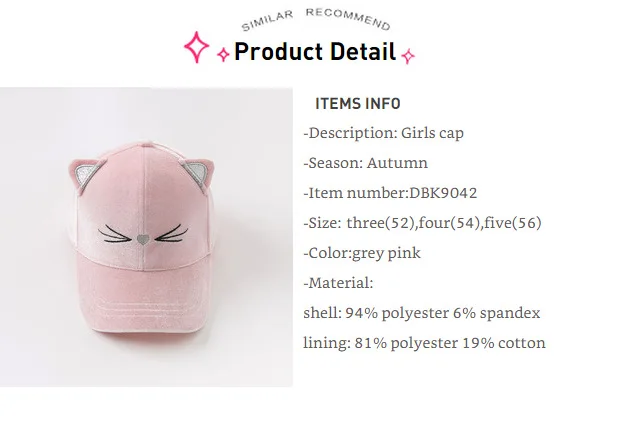The height and width of the screenshot is (433, 620).
Task: Click the Description: Girls cap line
Action: point(384,133)
